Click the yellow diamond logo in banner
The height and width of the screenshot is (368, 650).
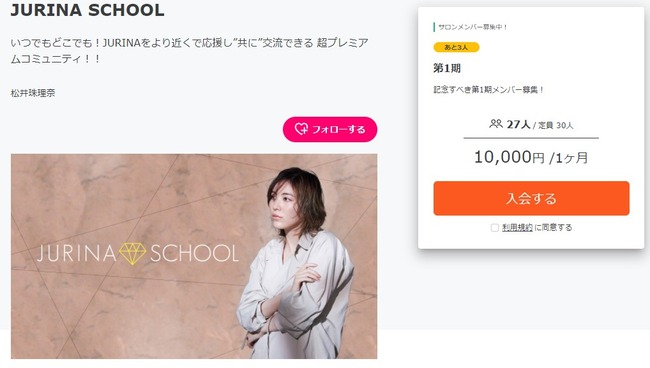pos(132,253)
